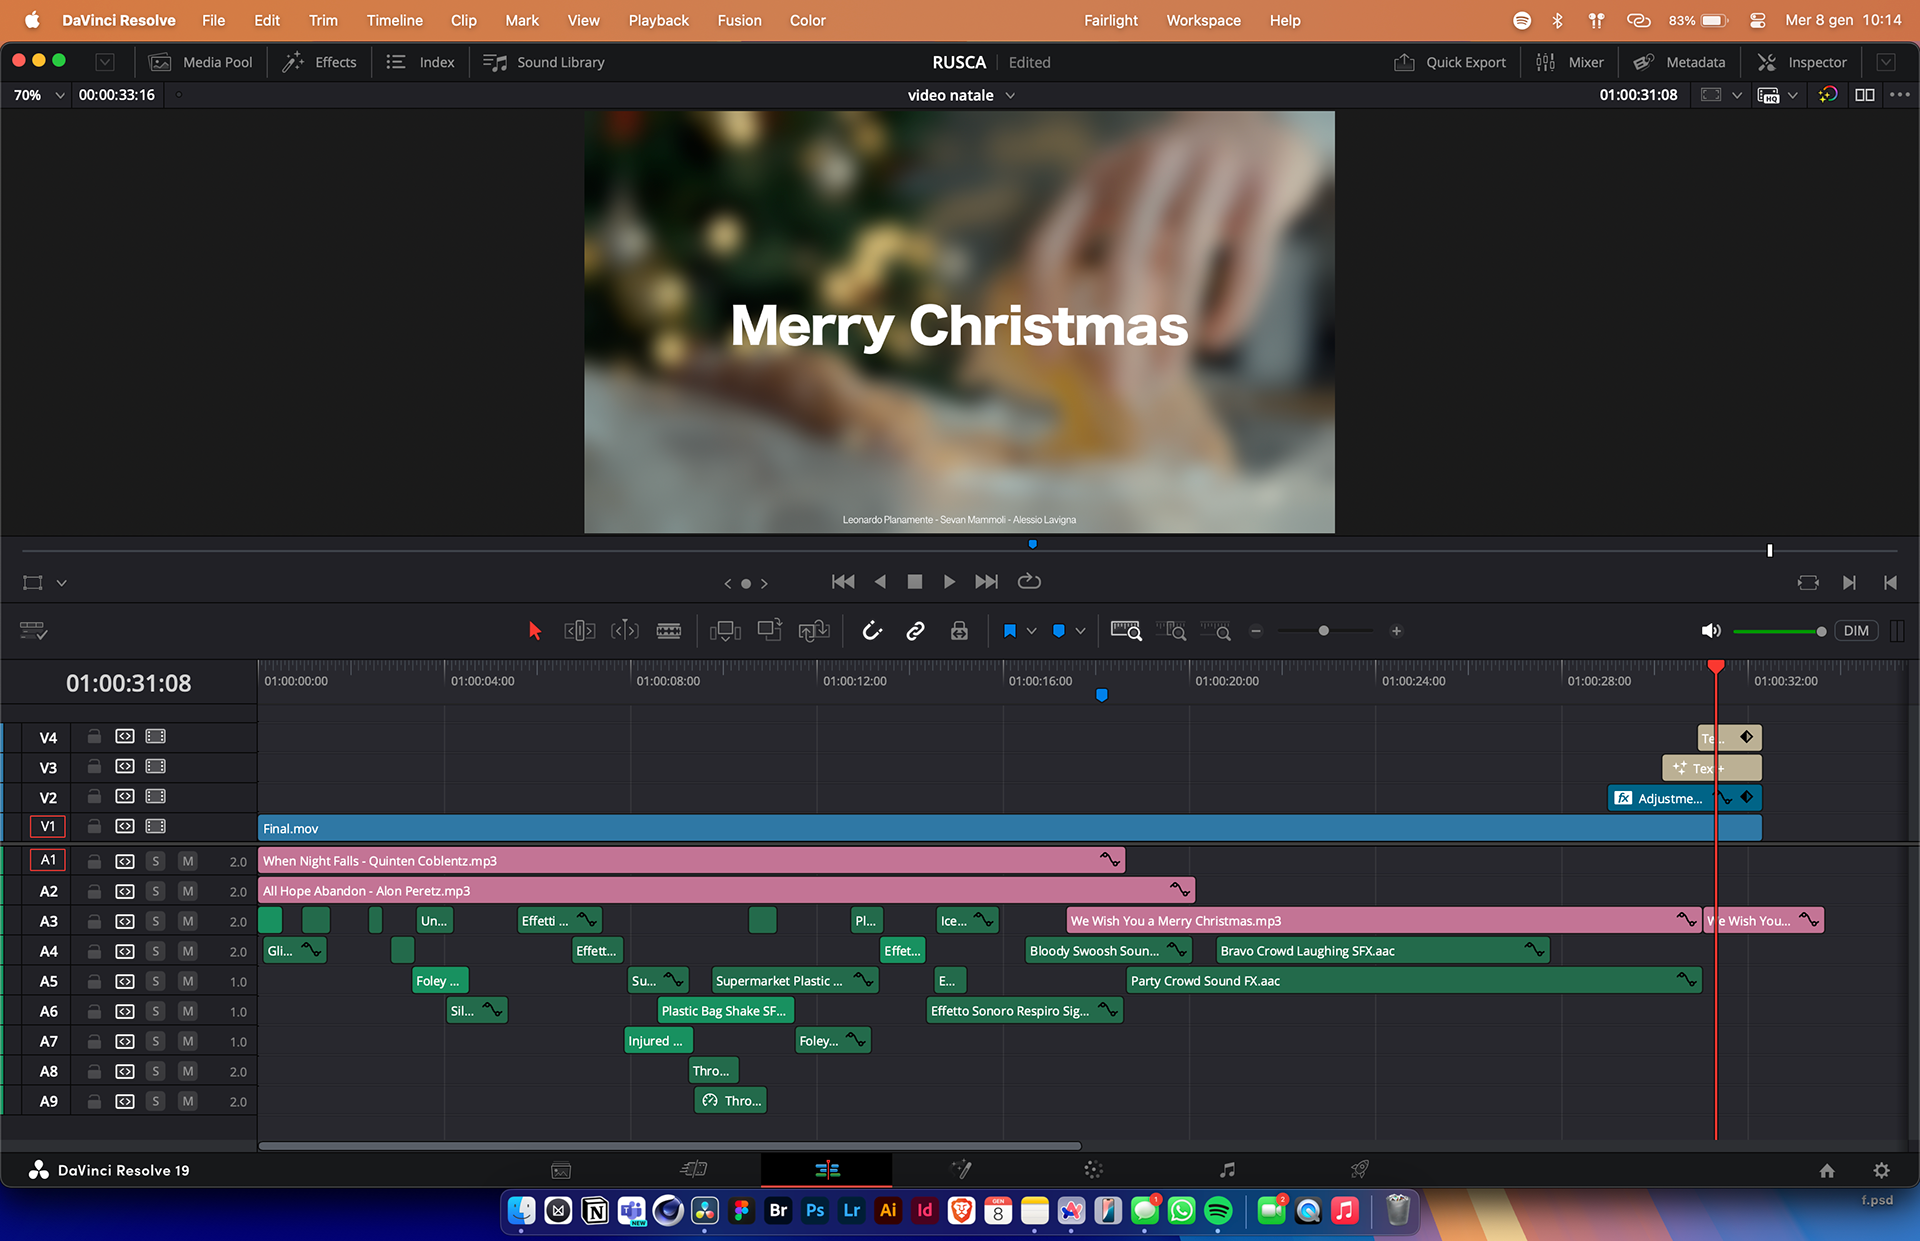Viewport: 1920px width, 1241px height.
Task: Open viewer zoom 70% dropdown
Action: 39,95
